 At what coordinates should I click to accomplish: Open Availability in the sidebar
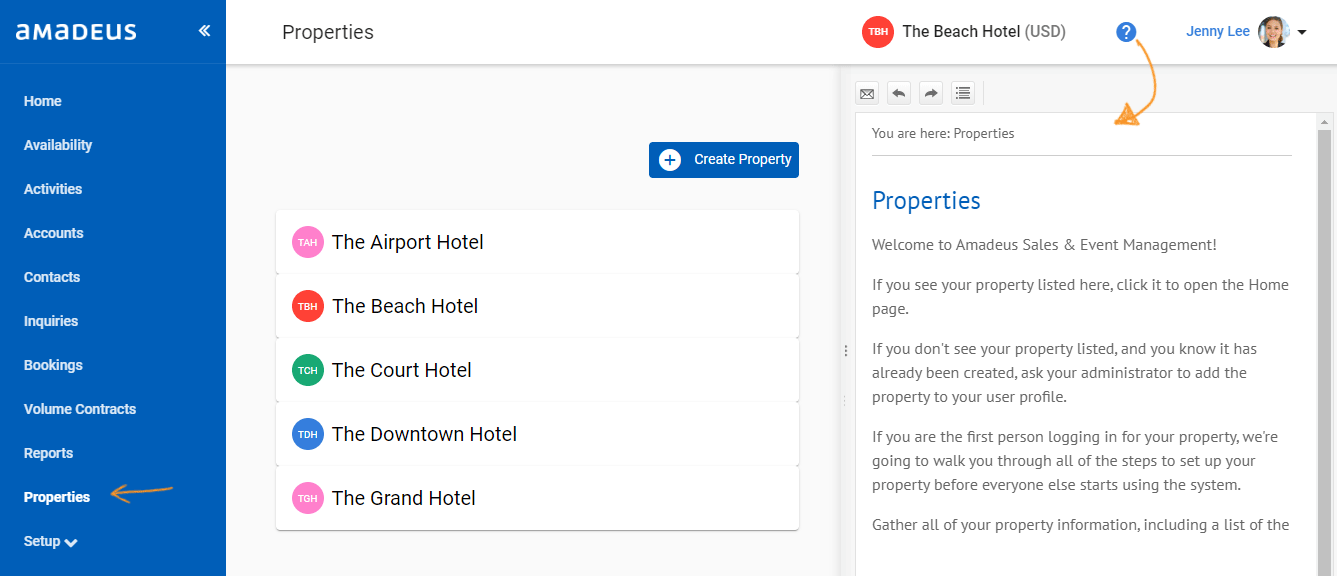point(58,145)
